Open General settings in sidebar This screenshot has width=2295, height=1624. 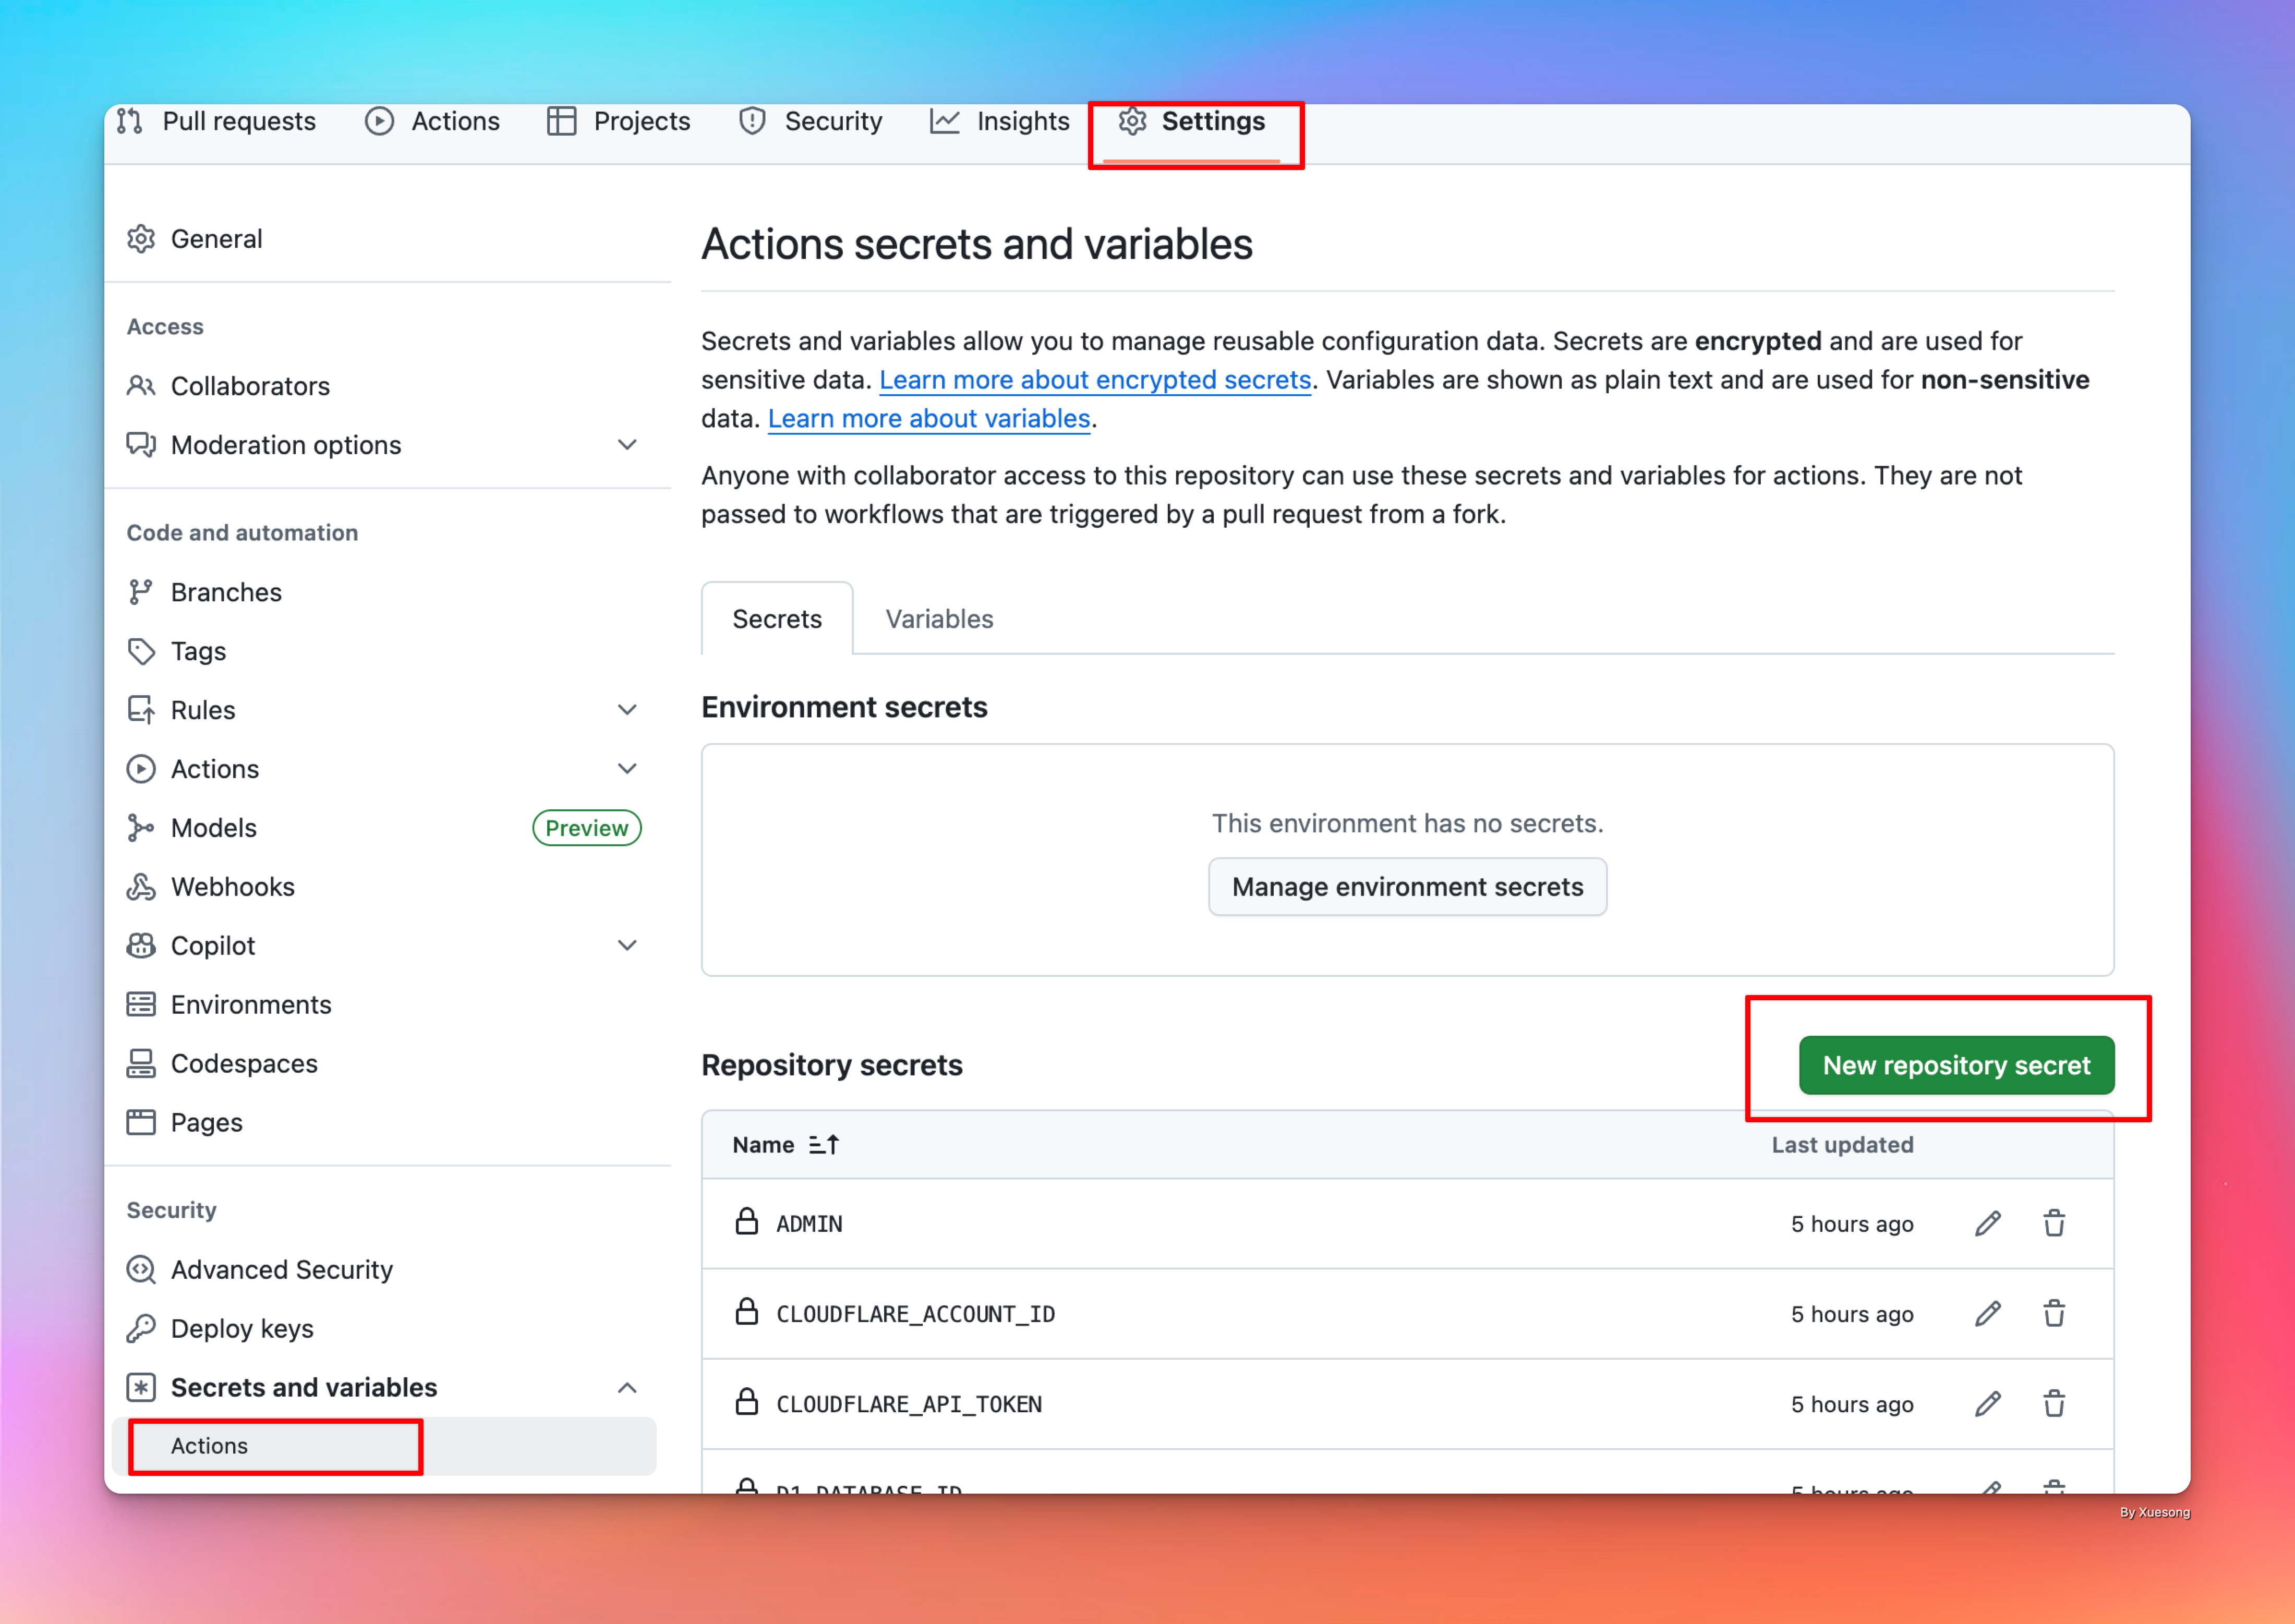[x=388, y=239]
